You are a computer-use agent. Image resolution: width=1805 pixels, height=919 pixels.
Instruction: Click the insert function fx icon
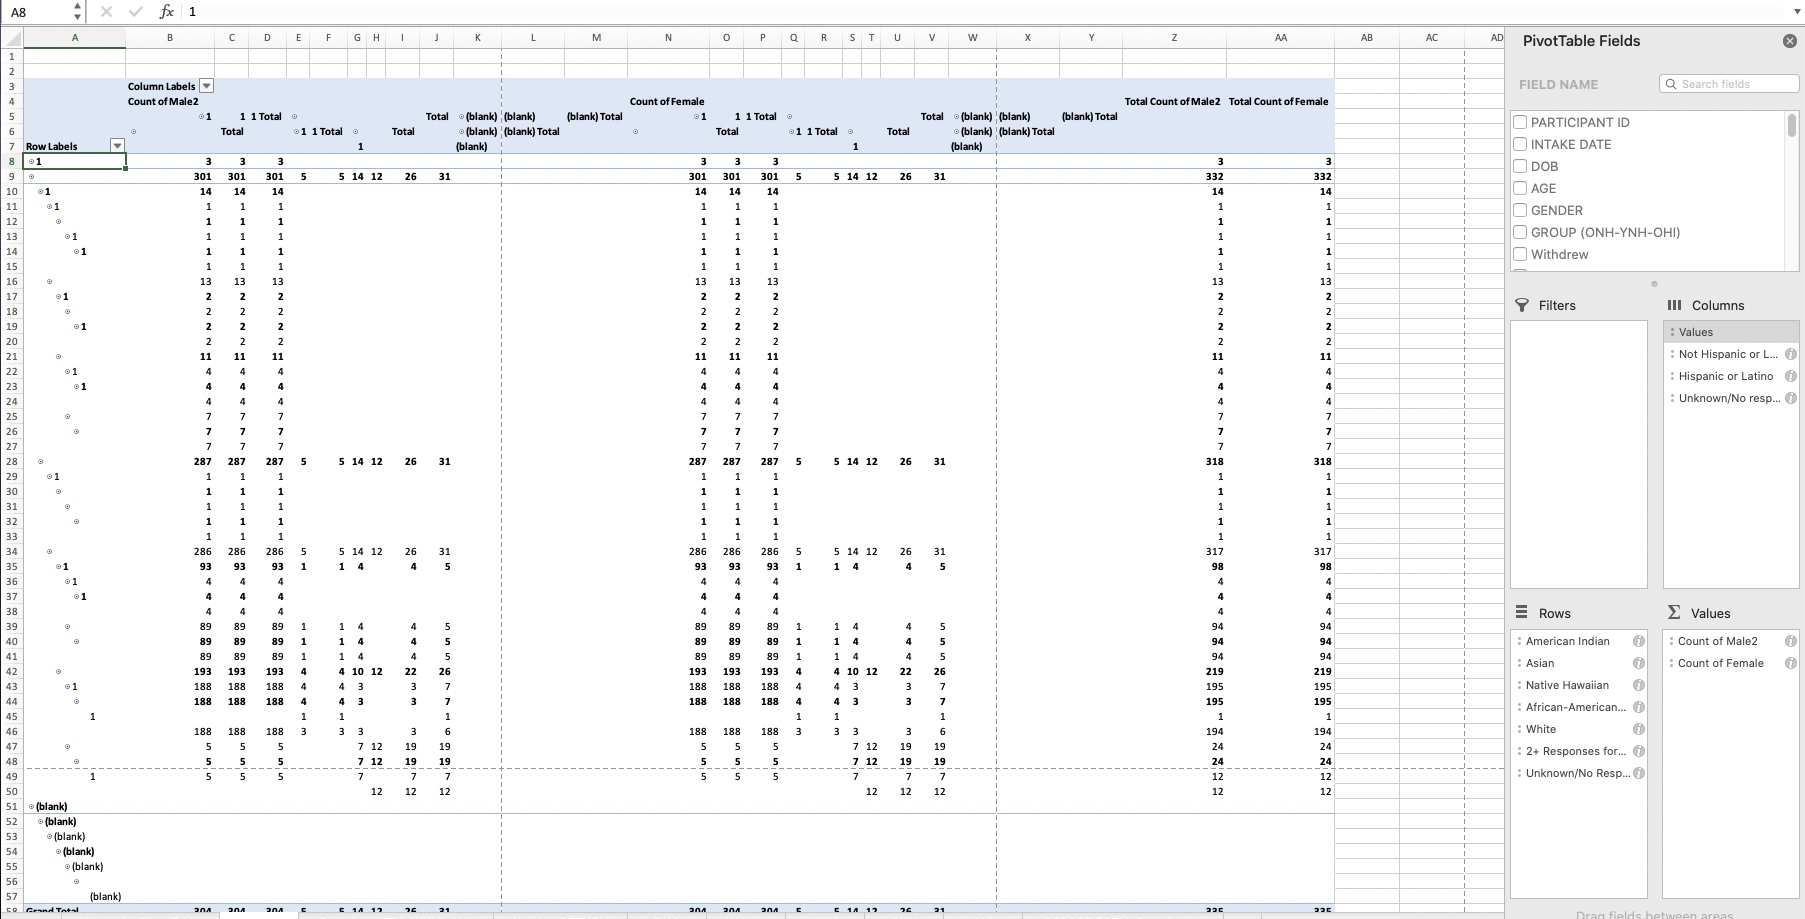coord(167,12)
